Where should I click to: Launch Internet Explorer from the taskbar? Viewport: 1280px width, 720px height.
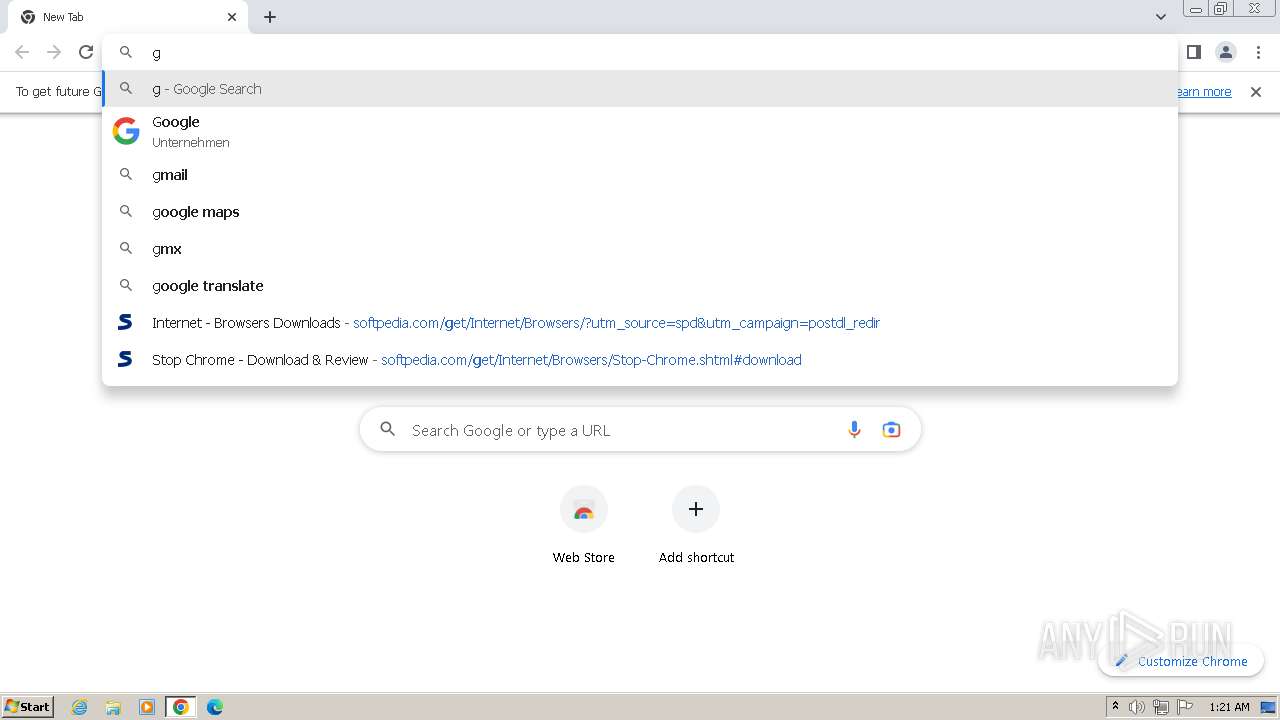[x=80, y=707]
